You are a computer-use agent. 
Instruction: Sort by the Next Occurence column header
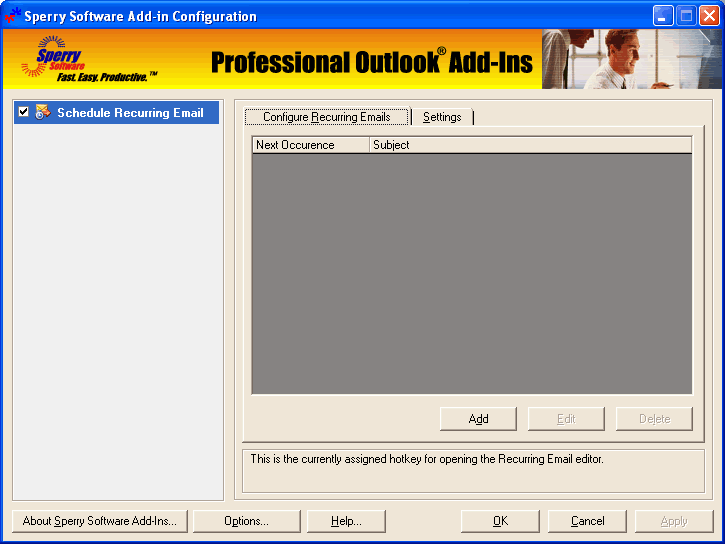(x=311, y=145)
